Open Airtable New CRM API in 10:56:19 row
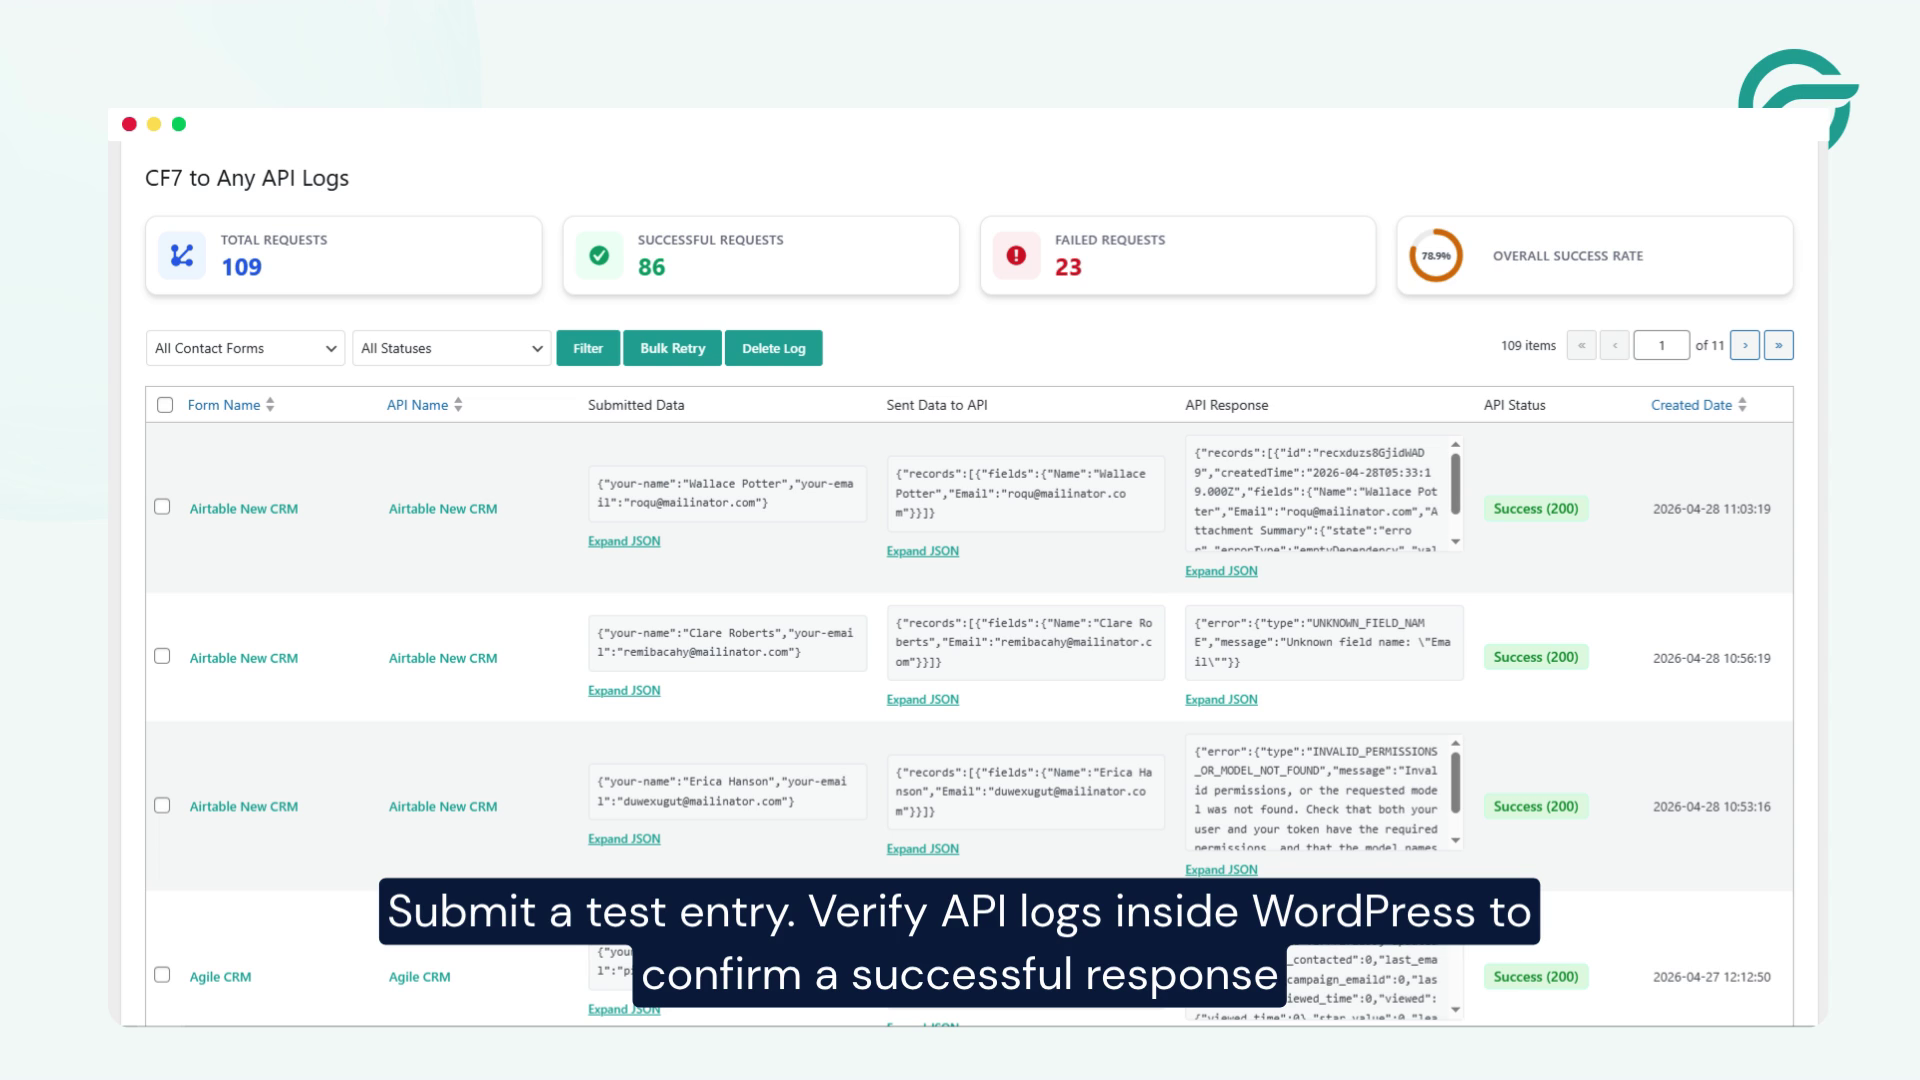Viewport: 1920px width, 1080px height. [443, 658]
